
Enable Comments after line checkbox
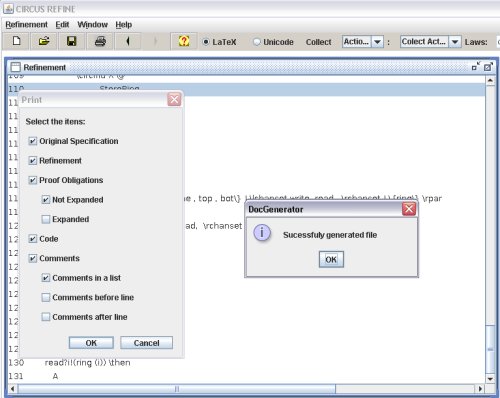(46, 317)
